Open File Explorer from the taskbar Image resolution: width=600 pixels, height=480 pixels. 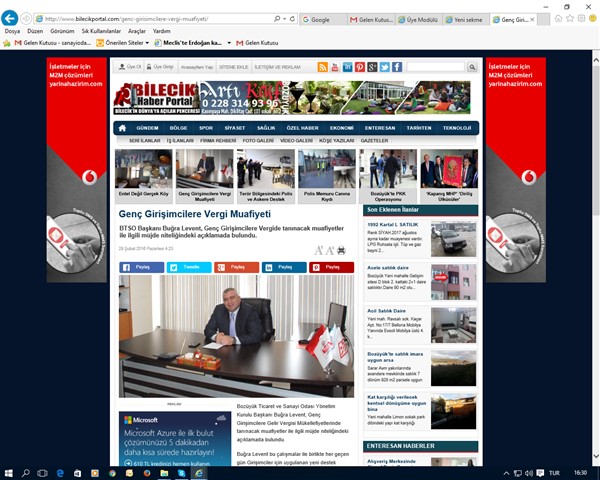pyautogui.click(x=164, y=473)
